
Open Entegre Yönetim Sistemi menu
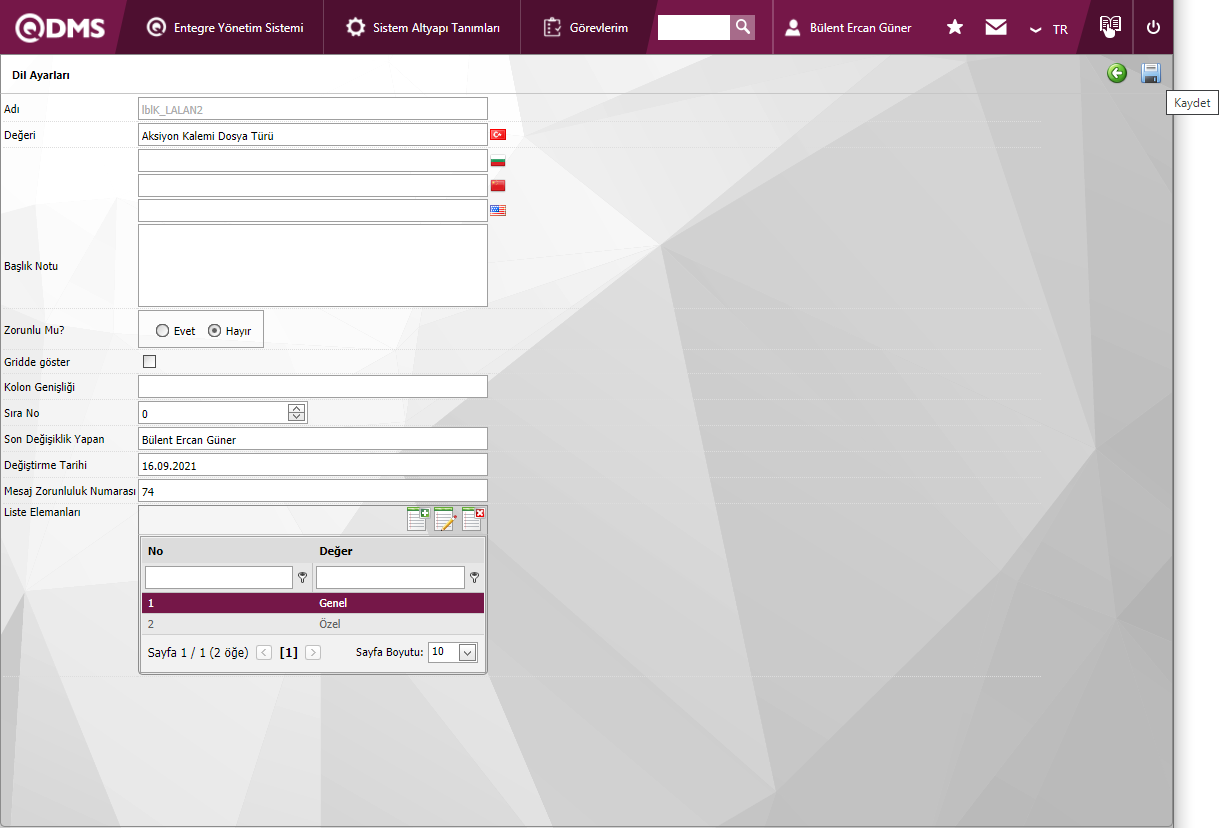pos(224,28)
